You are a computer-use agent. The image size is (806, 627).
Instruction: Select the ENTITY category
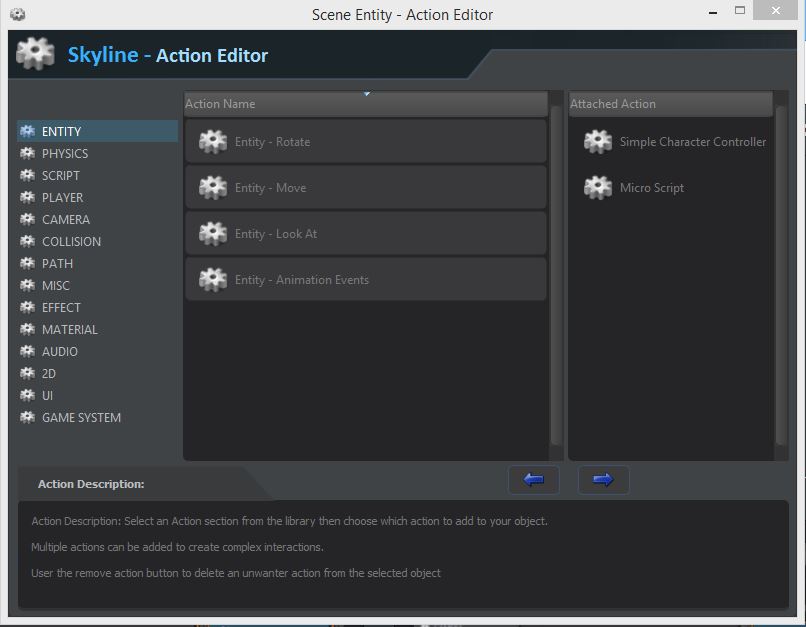click(x=98, y=132)
